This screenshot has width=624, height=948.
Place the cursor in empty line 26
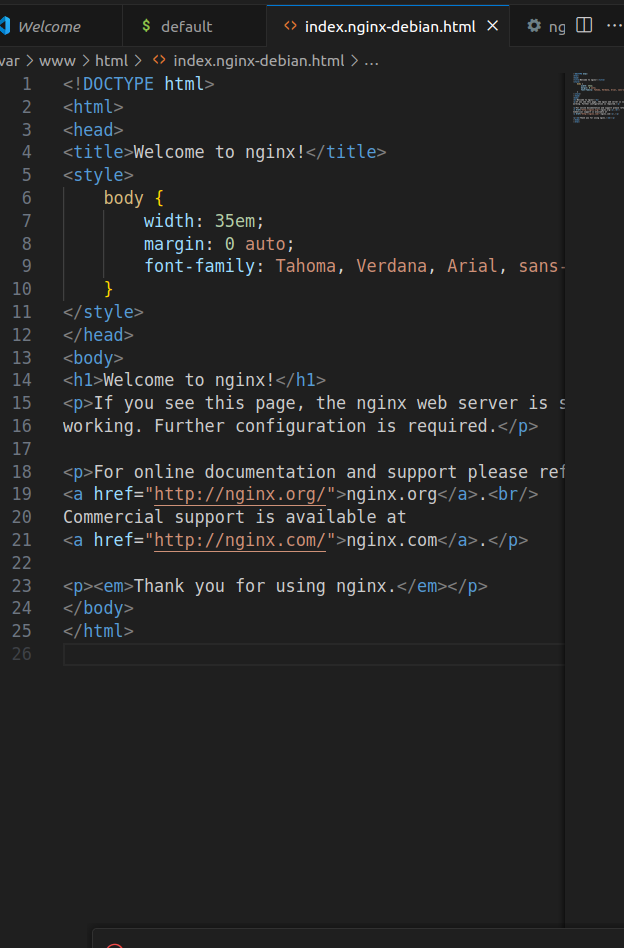point(313,654)
